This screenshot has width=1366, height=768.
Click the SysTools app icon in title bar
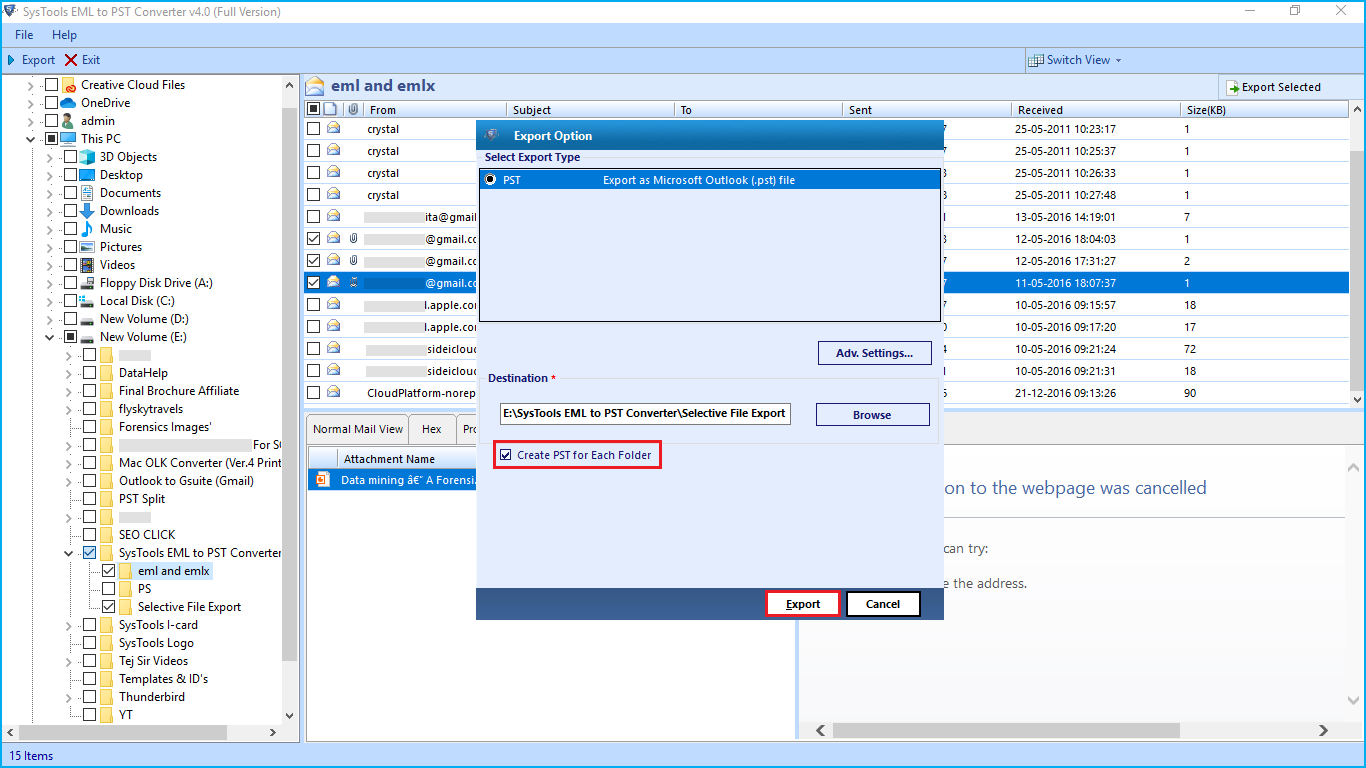tap(11, 12)
